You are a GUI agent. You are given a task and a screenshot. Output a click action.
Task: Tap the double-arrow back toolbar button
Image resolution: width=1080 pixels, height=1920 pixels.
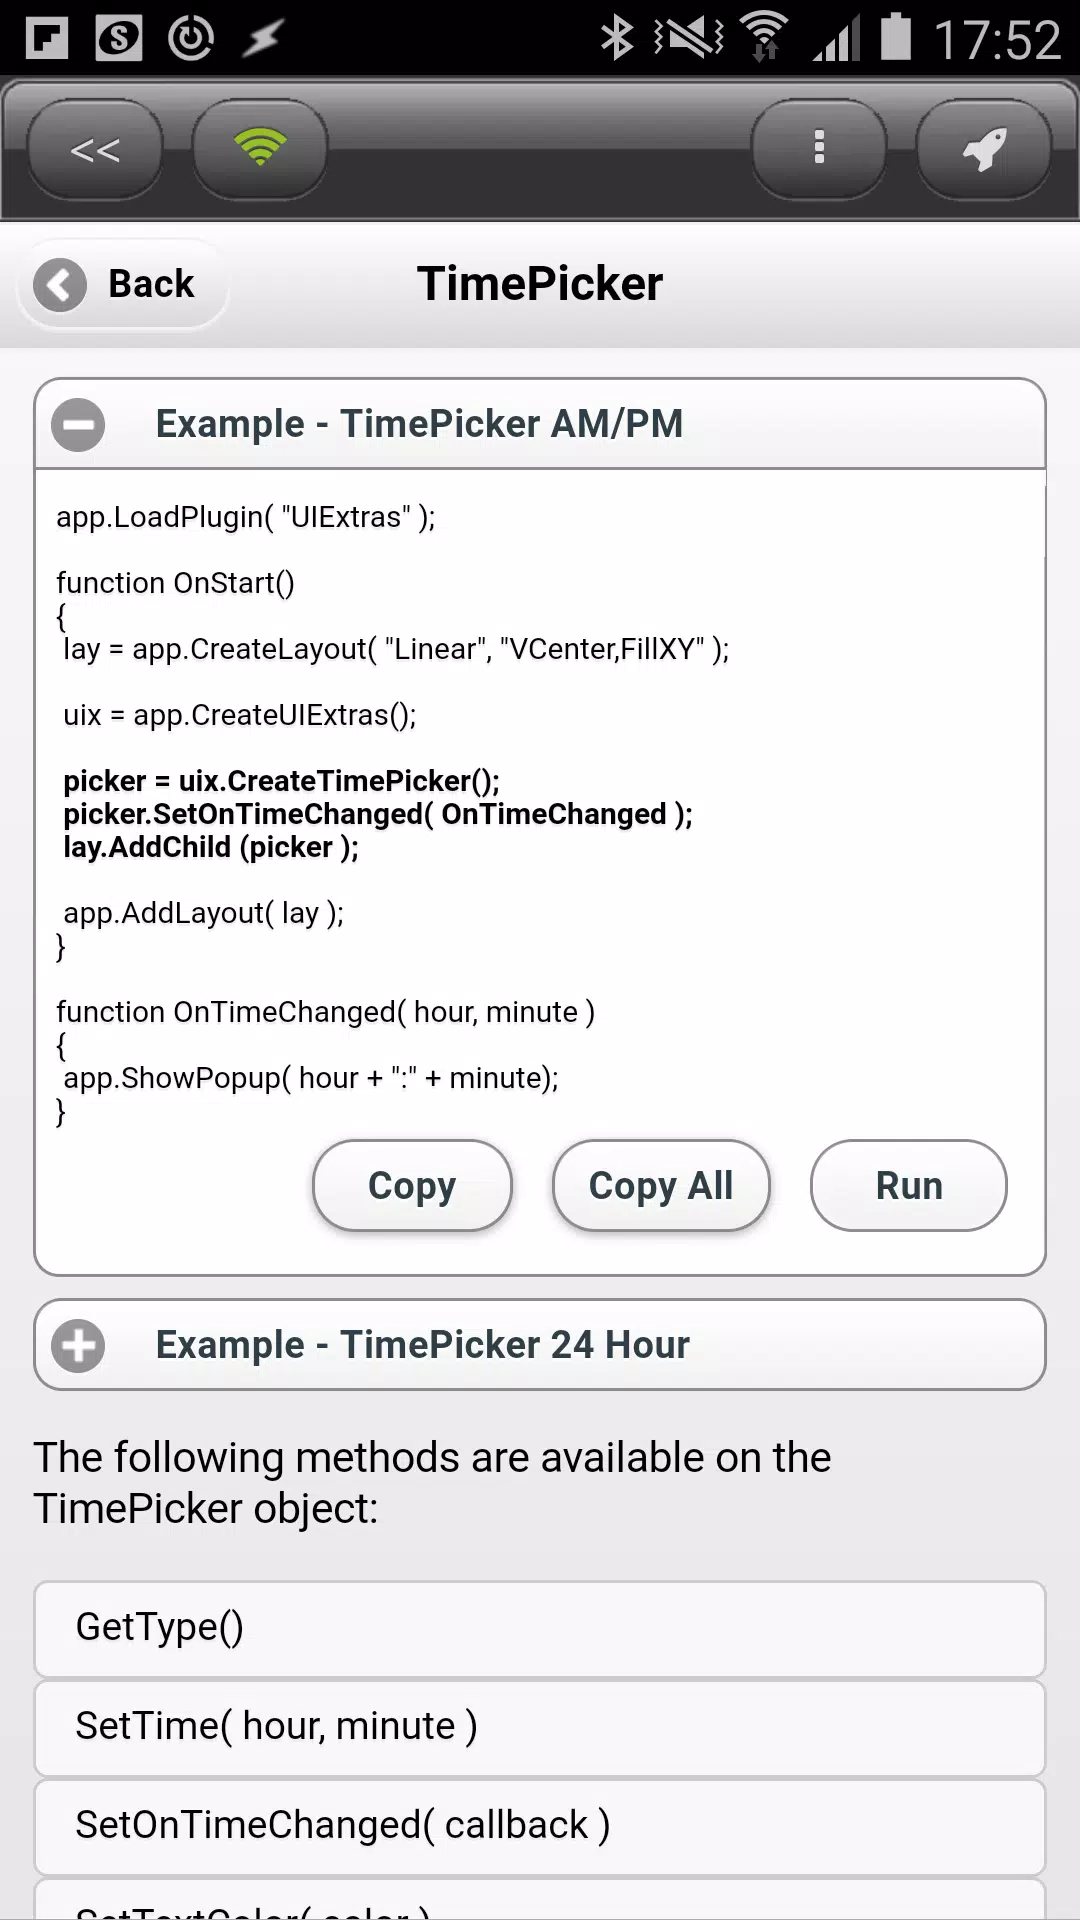(x=95, y=149)
